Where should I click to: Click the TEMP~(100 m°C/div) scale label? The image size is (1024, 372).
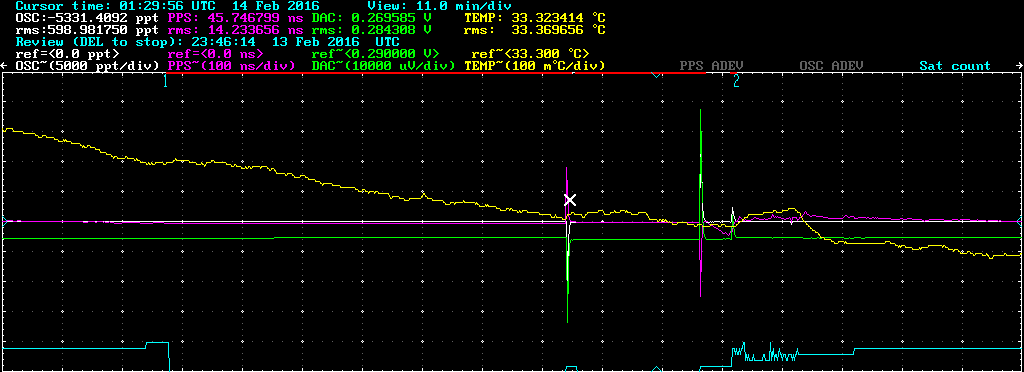click(x=535, y=66)
